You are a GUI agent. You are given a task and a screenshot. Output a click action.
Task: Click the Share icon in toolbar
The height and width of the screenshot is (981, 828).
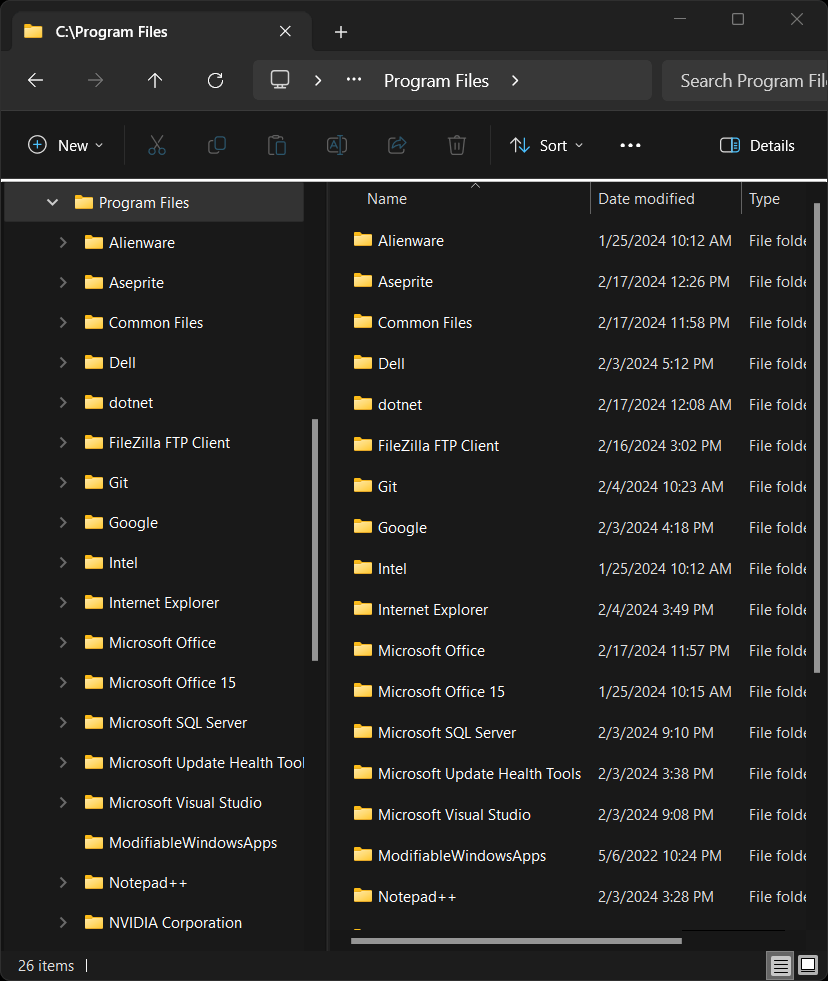[x=397, y=145]
